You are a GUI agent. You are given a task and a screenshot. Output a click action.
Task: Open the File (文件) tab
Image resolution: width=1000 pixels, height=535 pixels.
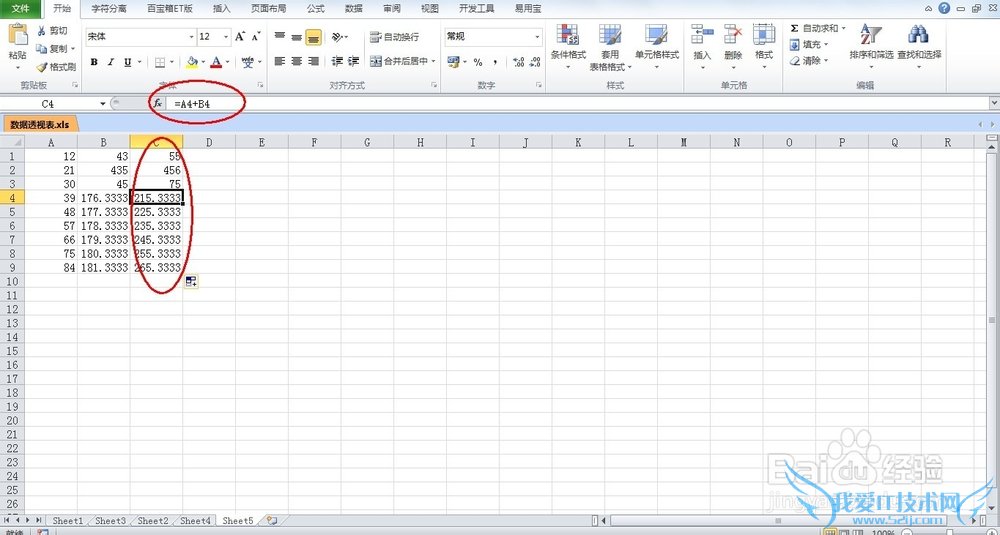point(20,9)
